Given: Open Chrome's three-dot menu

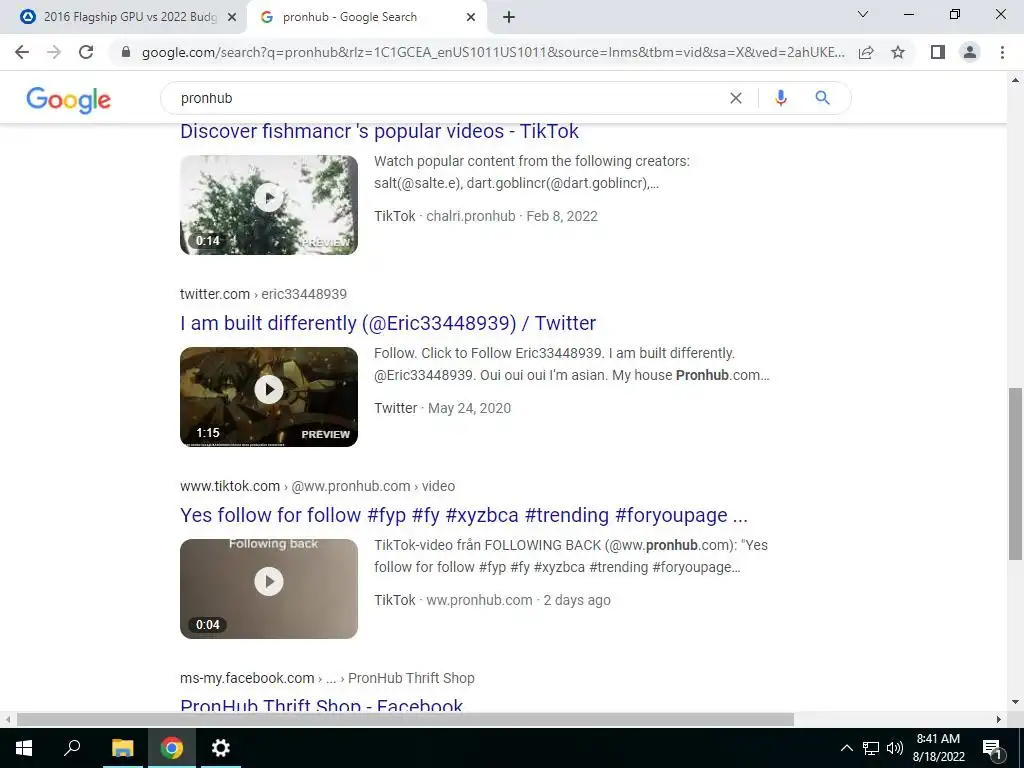Looking at the screenshot, I should click(x=1002, y=52).
